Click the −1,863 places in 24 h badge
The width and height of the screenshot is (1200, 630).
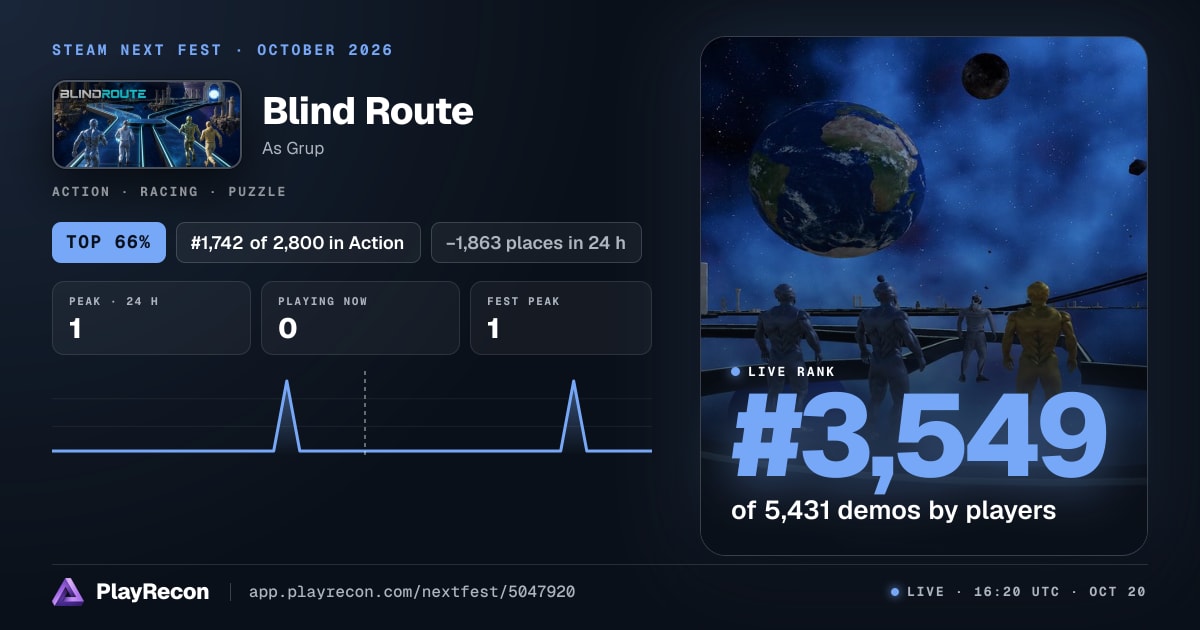pos(536,242)
